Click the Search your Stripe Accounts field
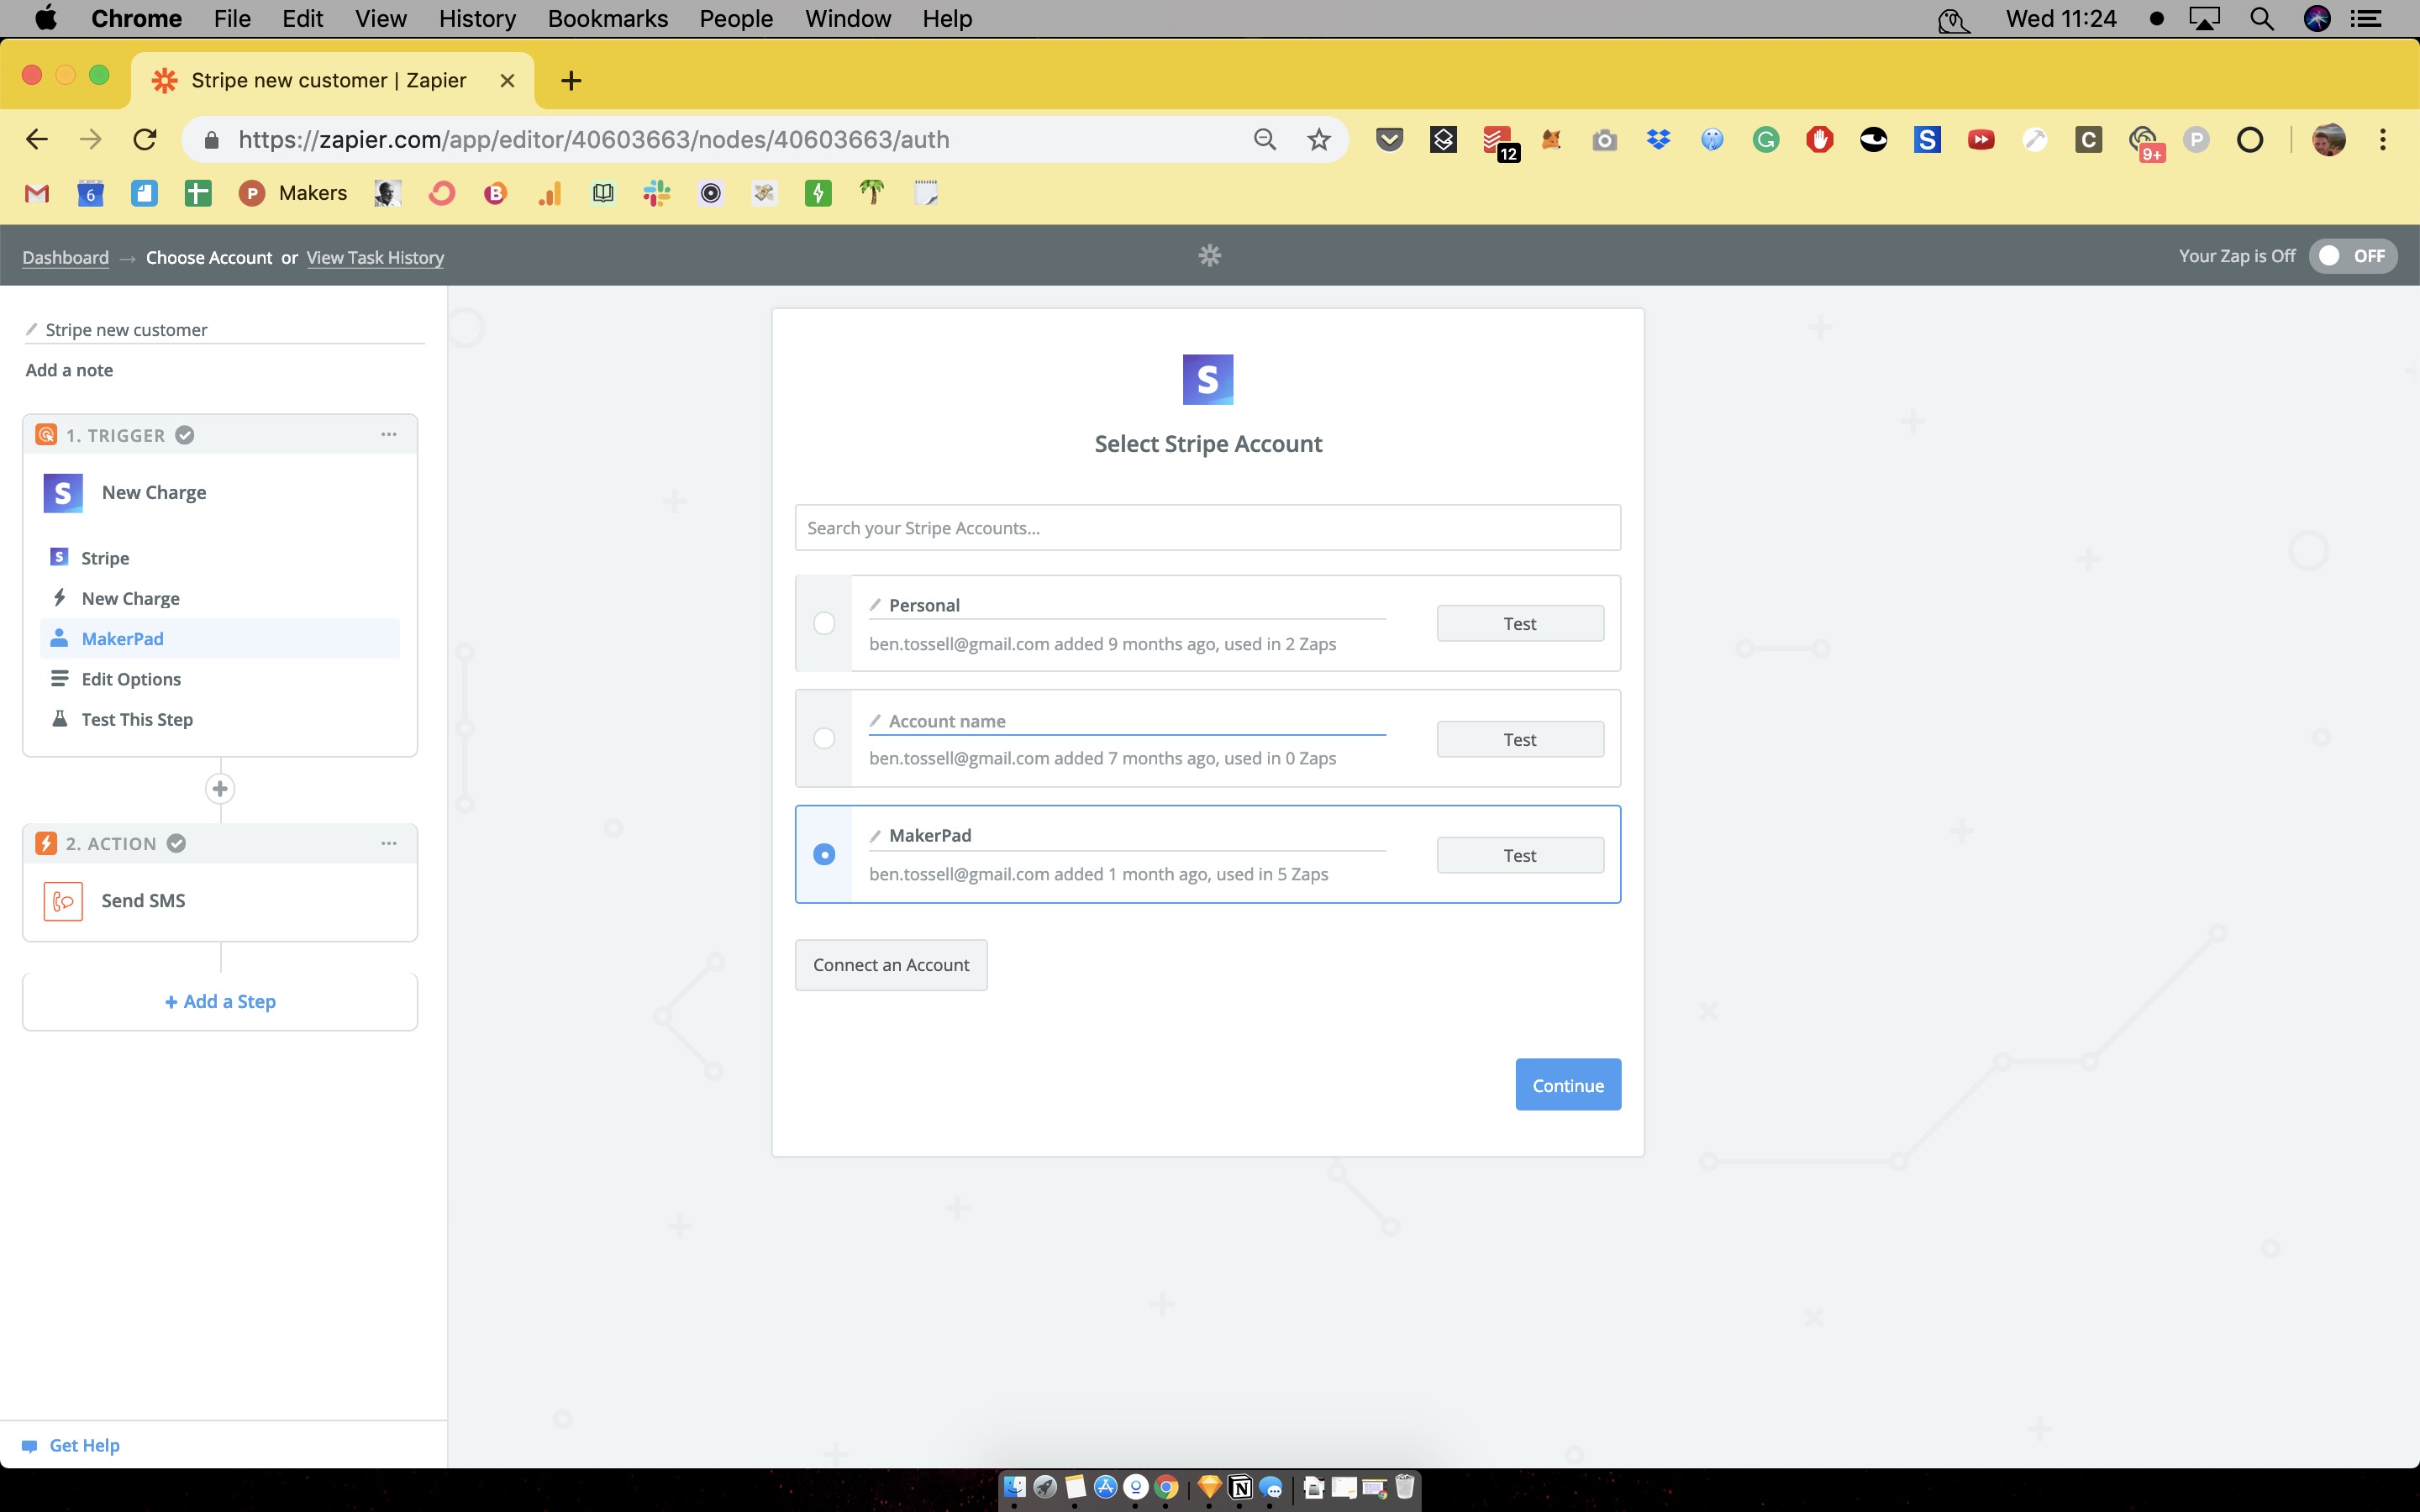Viewport: 2420px width, 1512px height. 1207,528
